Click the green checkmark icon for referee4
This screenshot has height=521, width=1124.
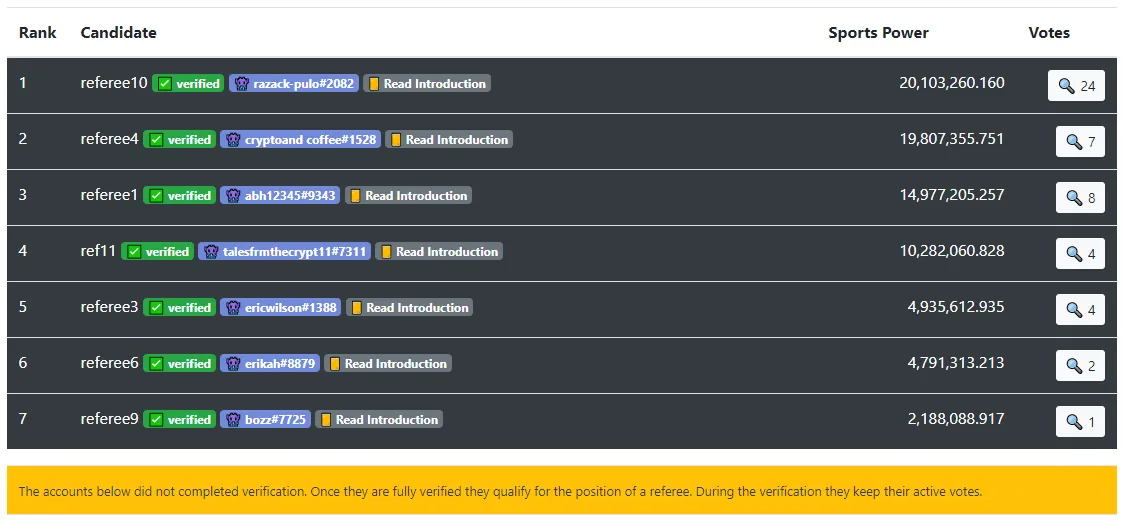click(x=156, y=140)
